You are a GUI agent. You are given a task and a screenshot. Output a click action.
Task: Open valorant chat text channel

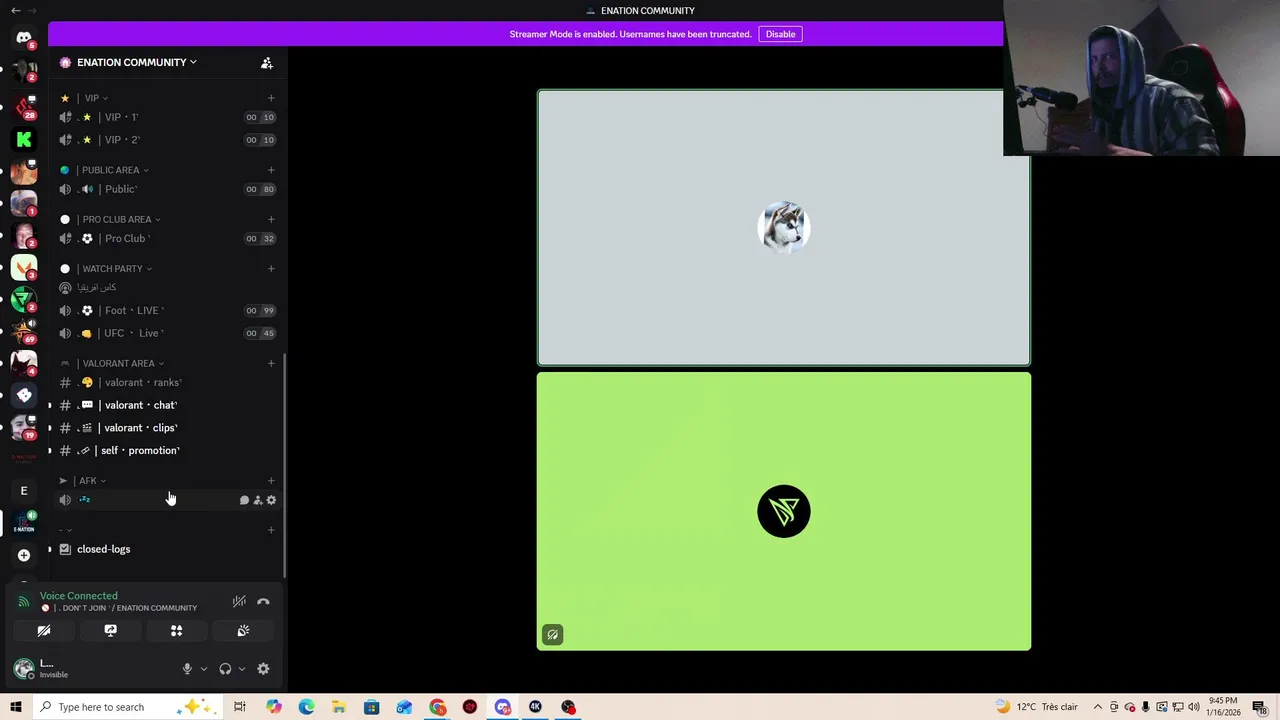pos(167,405)
